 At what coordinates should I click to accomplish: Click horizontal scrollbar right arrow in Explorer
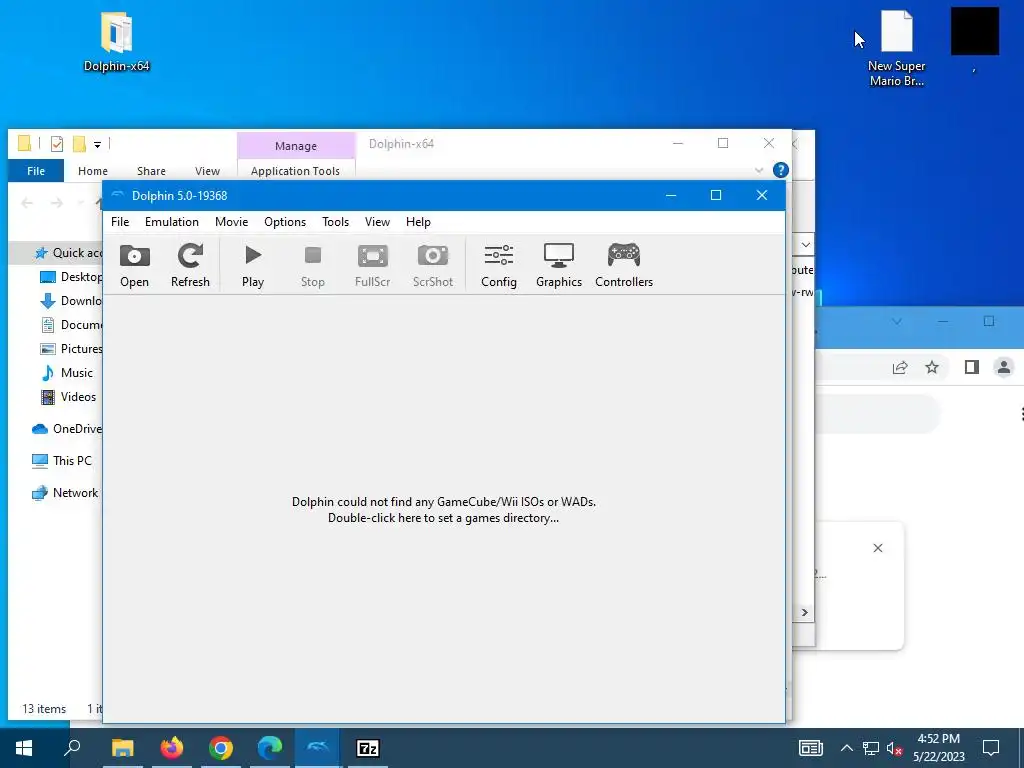coord(805,613)
